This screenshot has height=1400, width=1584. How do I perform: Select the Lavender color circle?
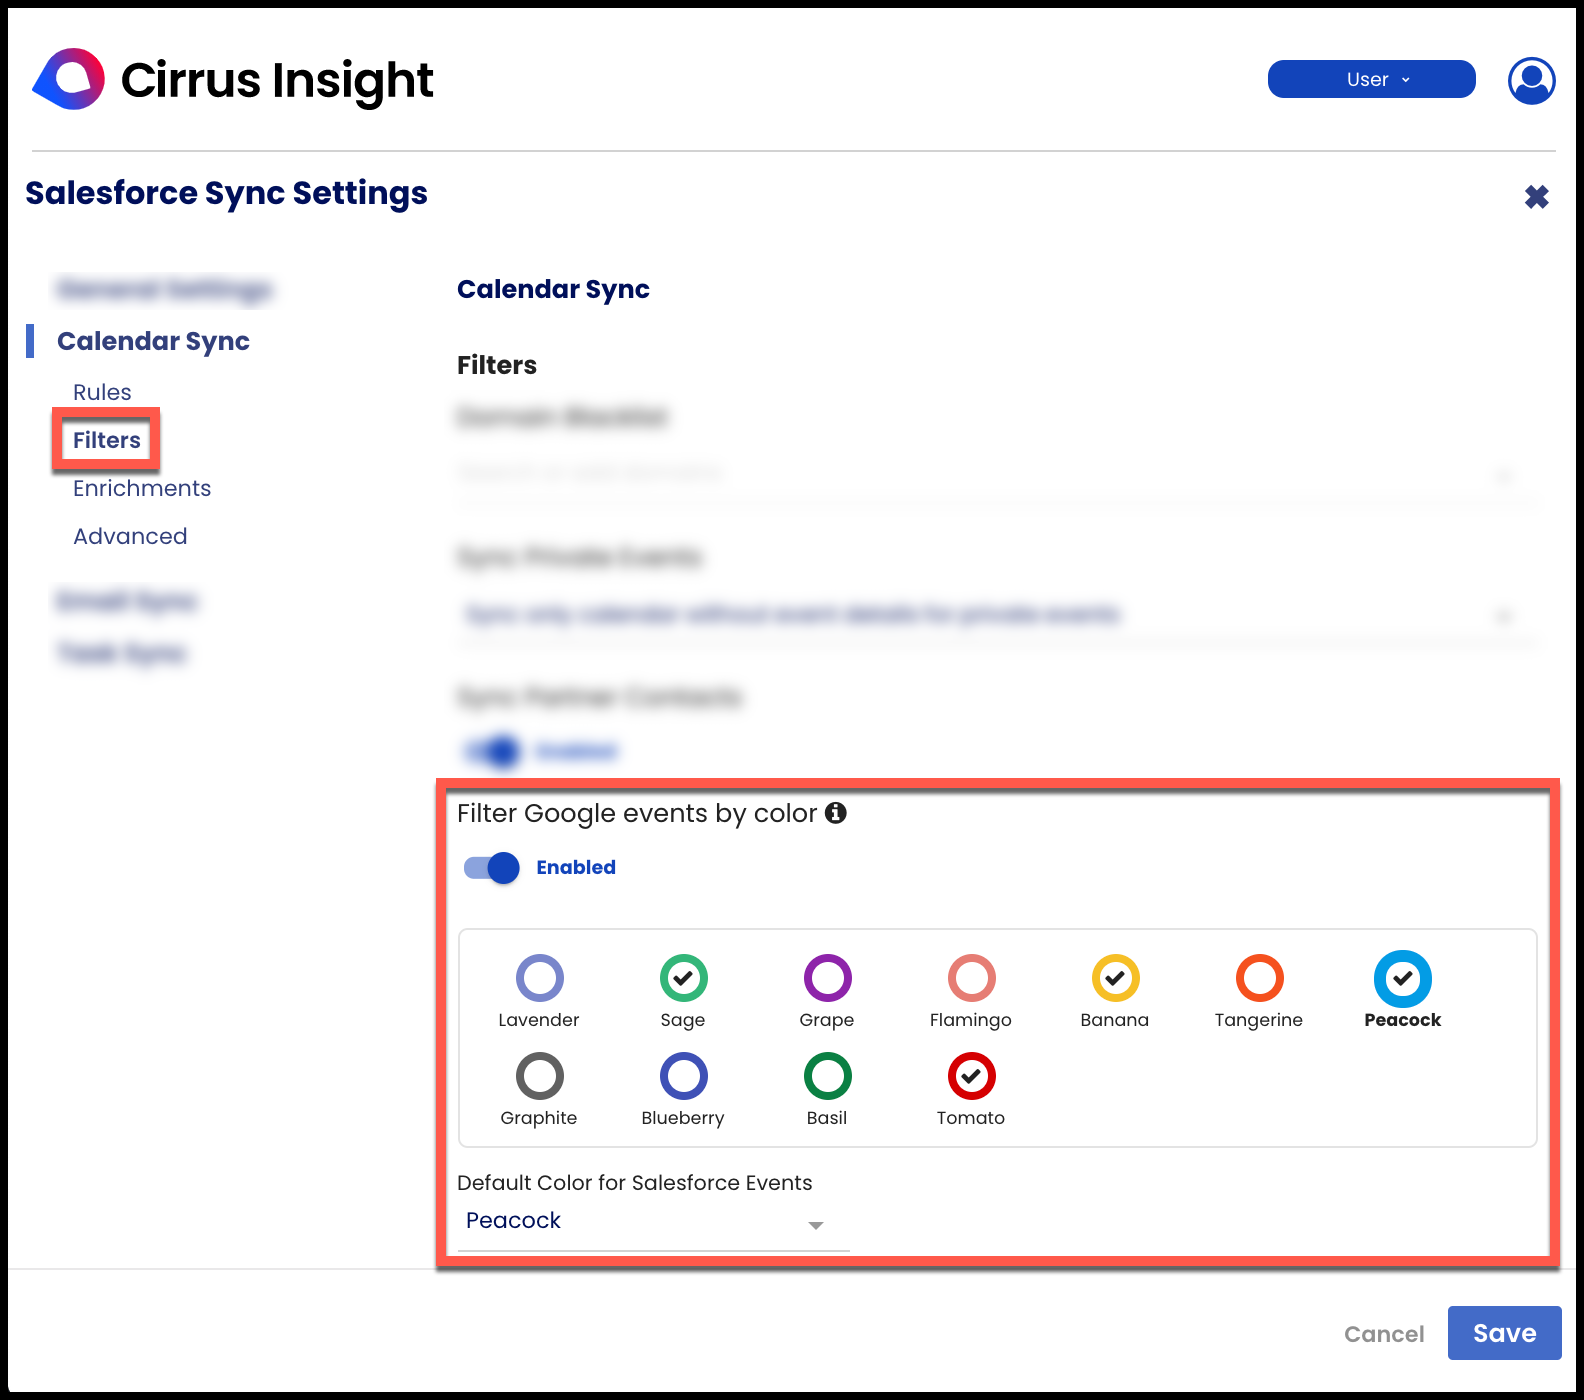coord(540,978)
